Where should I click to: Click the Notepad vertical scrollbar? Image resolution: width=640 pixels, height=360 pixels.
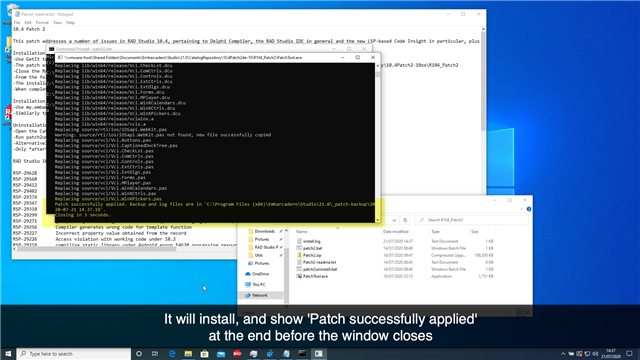[483, 82]
